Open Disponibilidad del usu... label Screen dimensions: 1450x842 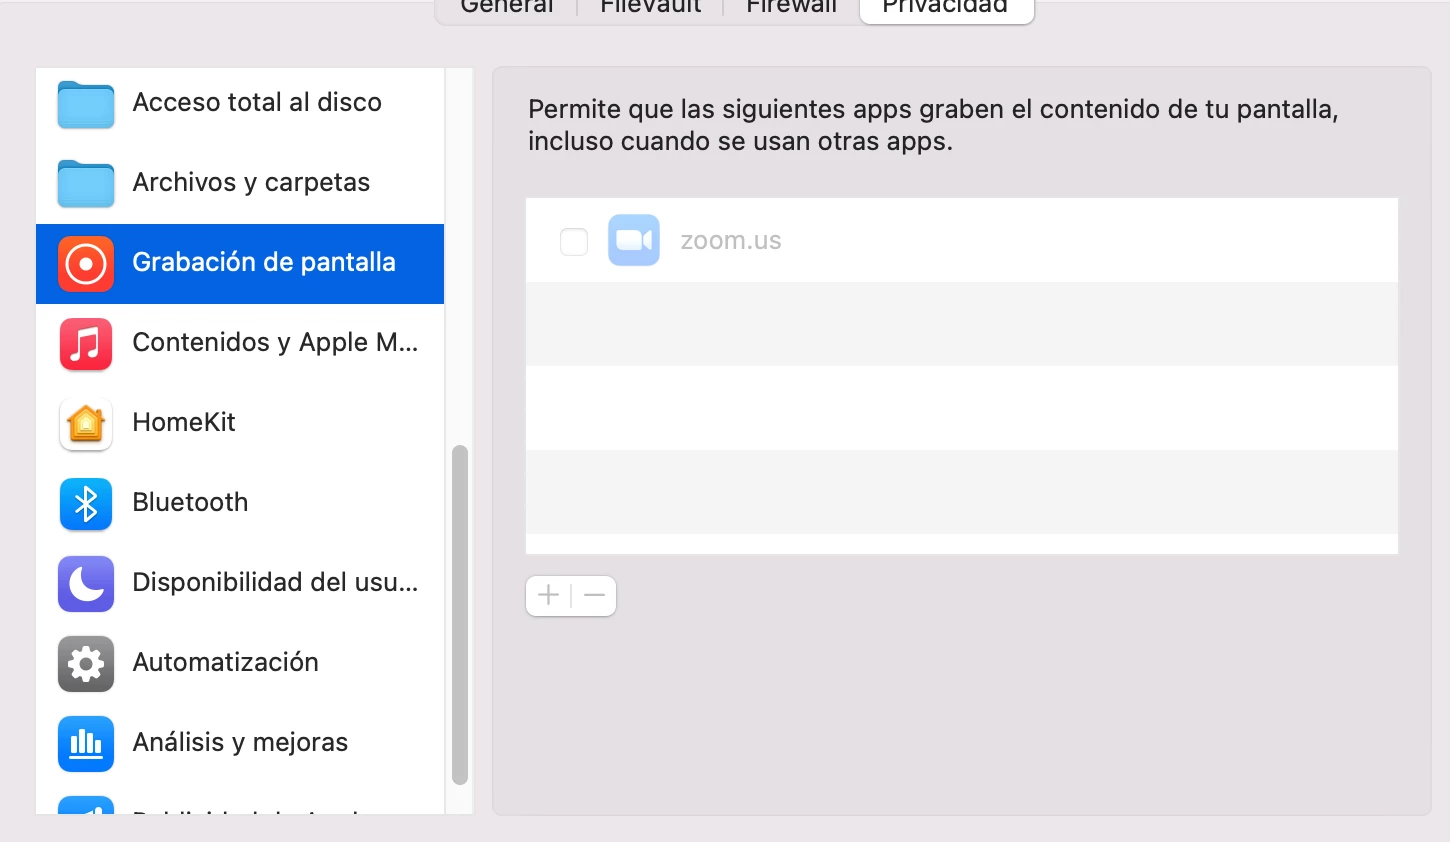pos(275,582)
